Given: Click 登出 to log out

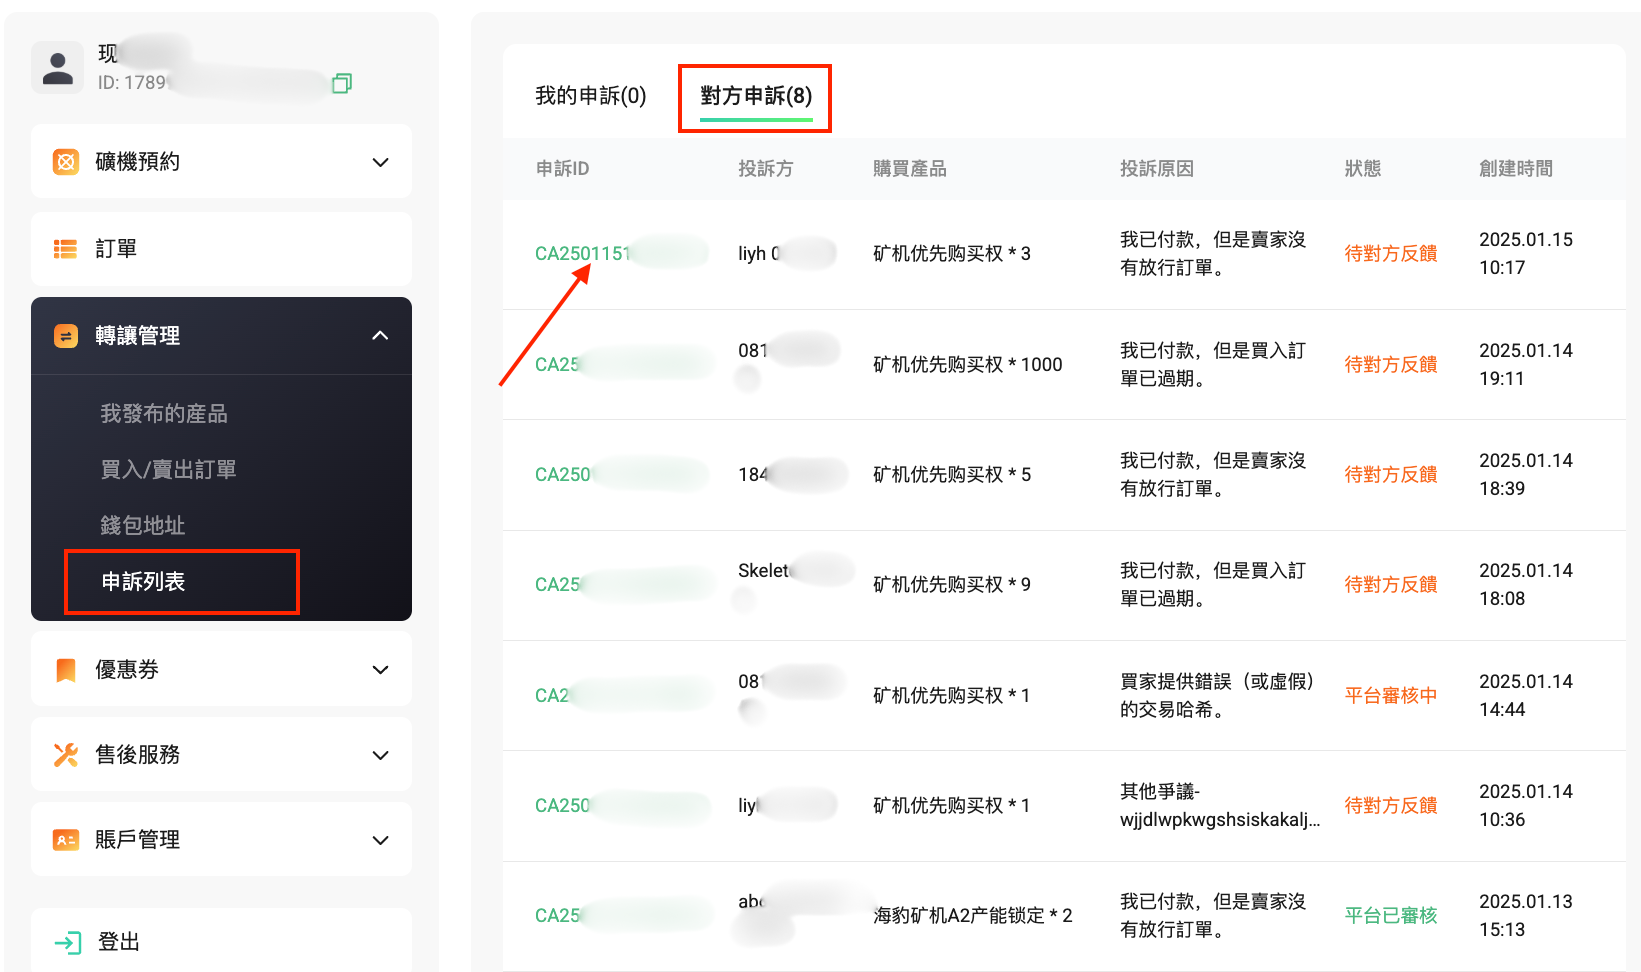Looking at the screenshot, I should 119,942.
